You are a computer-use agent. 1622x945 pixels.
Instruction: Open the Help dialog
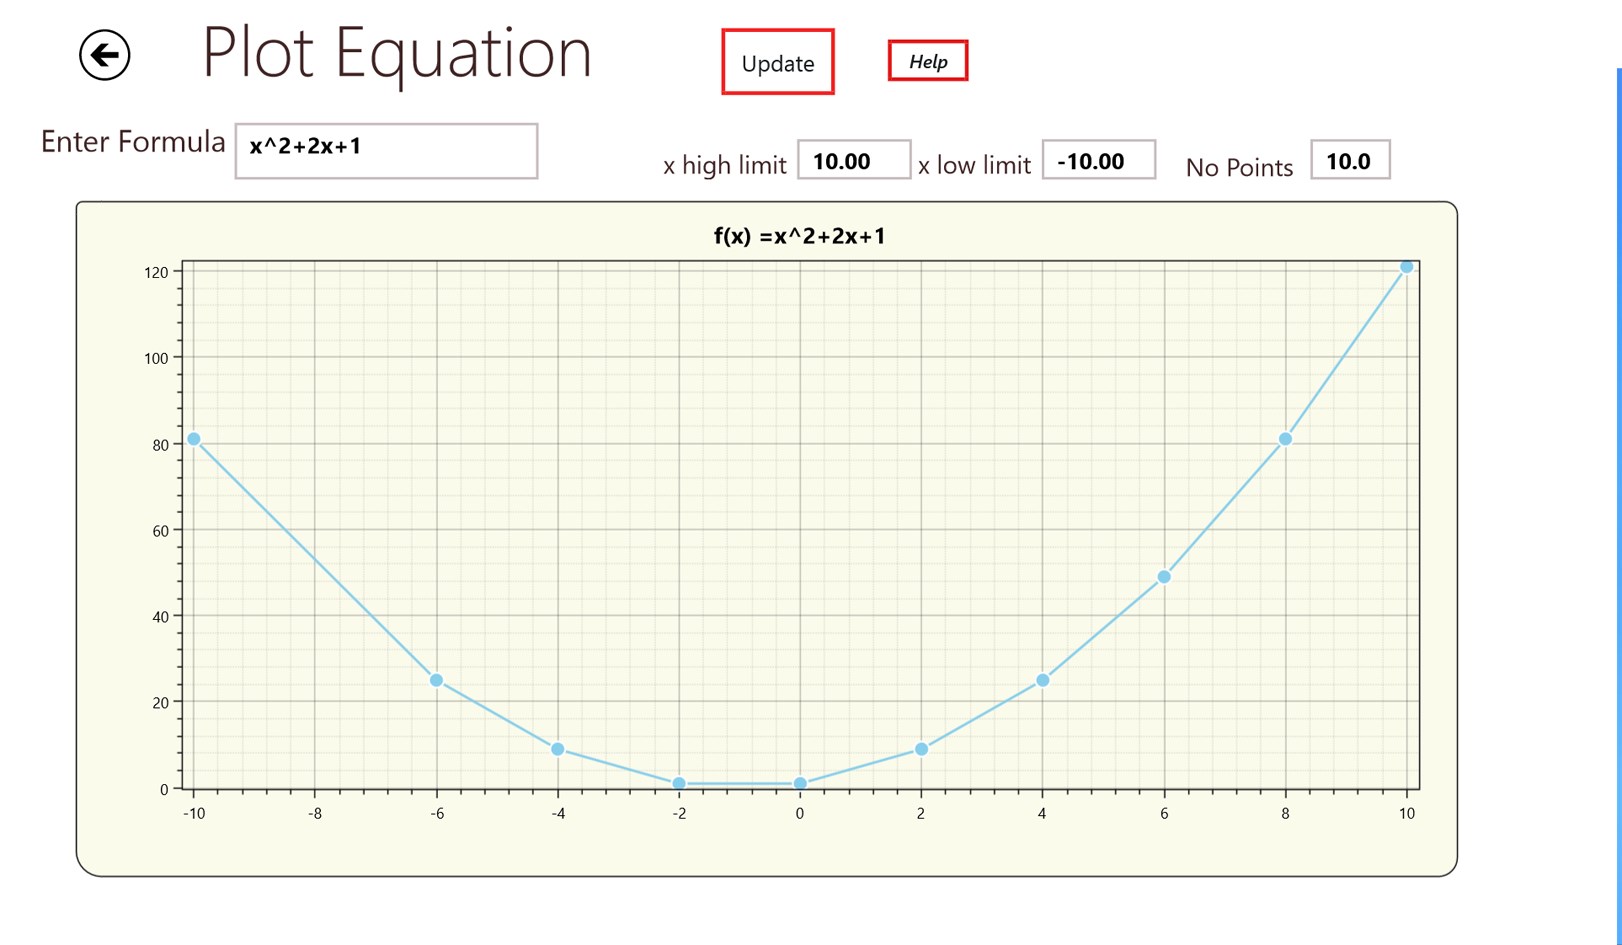coord(926,60)
